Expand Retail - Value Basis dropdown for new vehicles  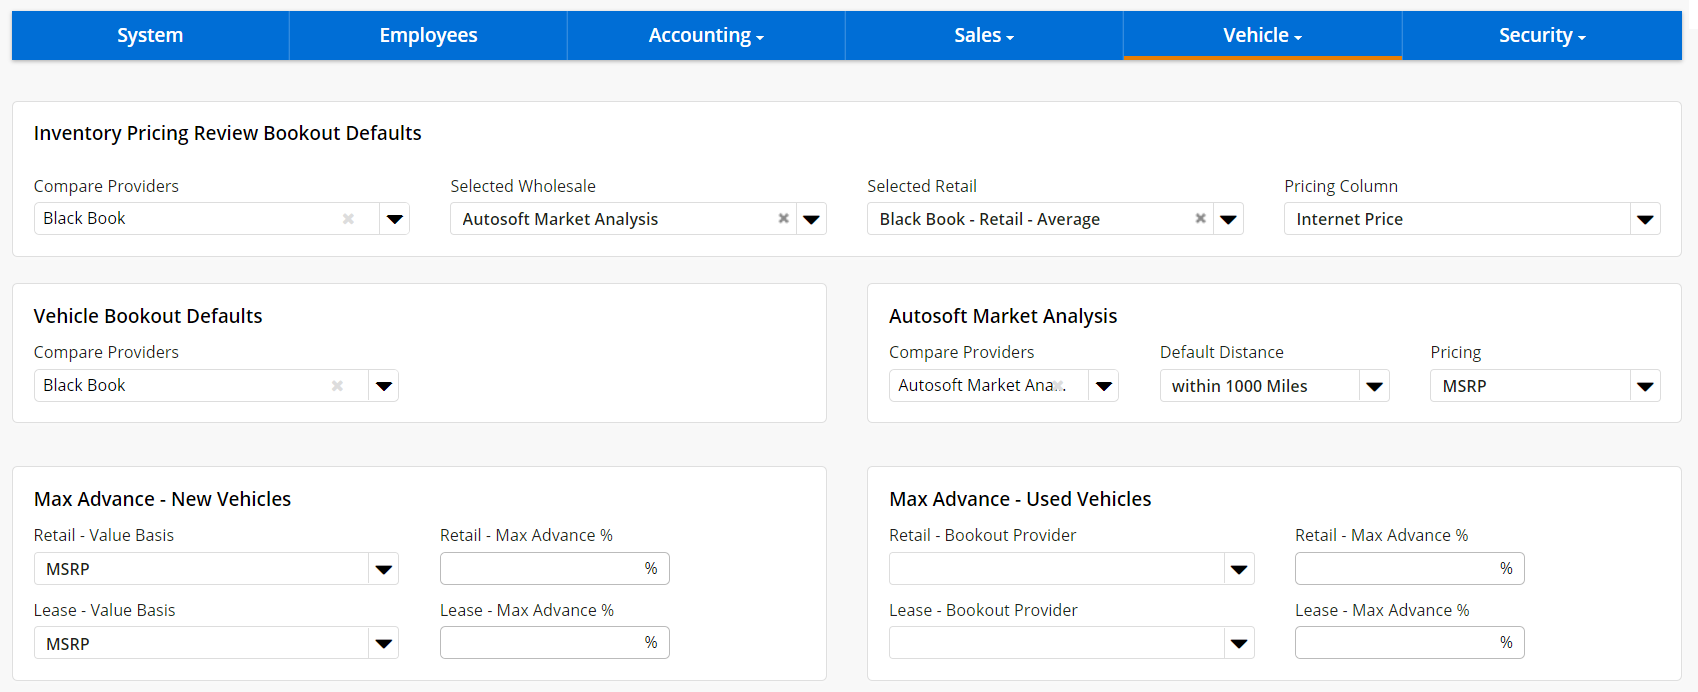pyautogui.click(x=383, y=569)
